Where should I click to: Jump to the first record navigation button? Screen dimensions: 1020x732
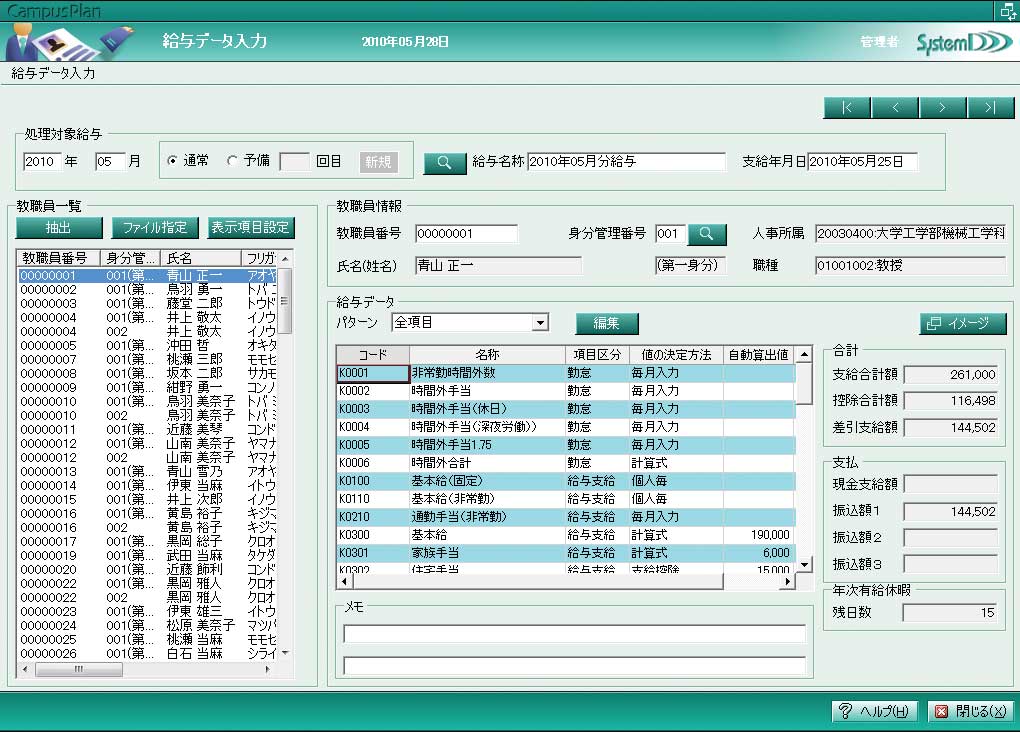[x=847, y=108]
